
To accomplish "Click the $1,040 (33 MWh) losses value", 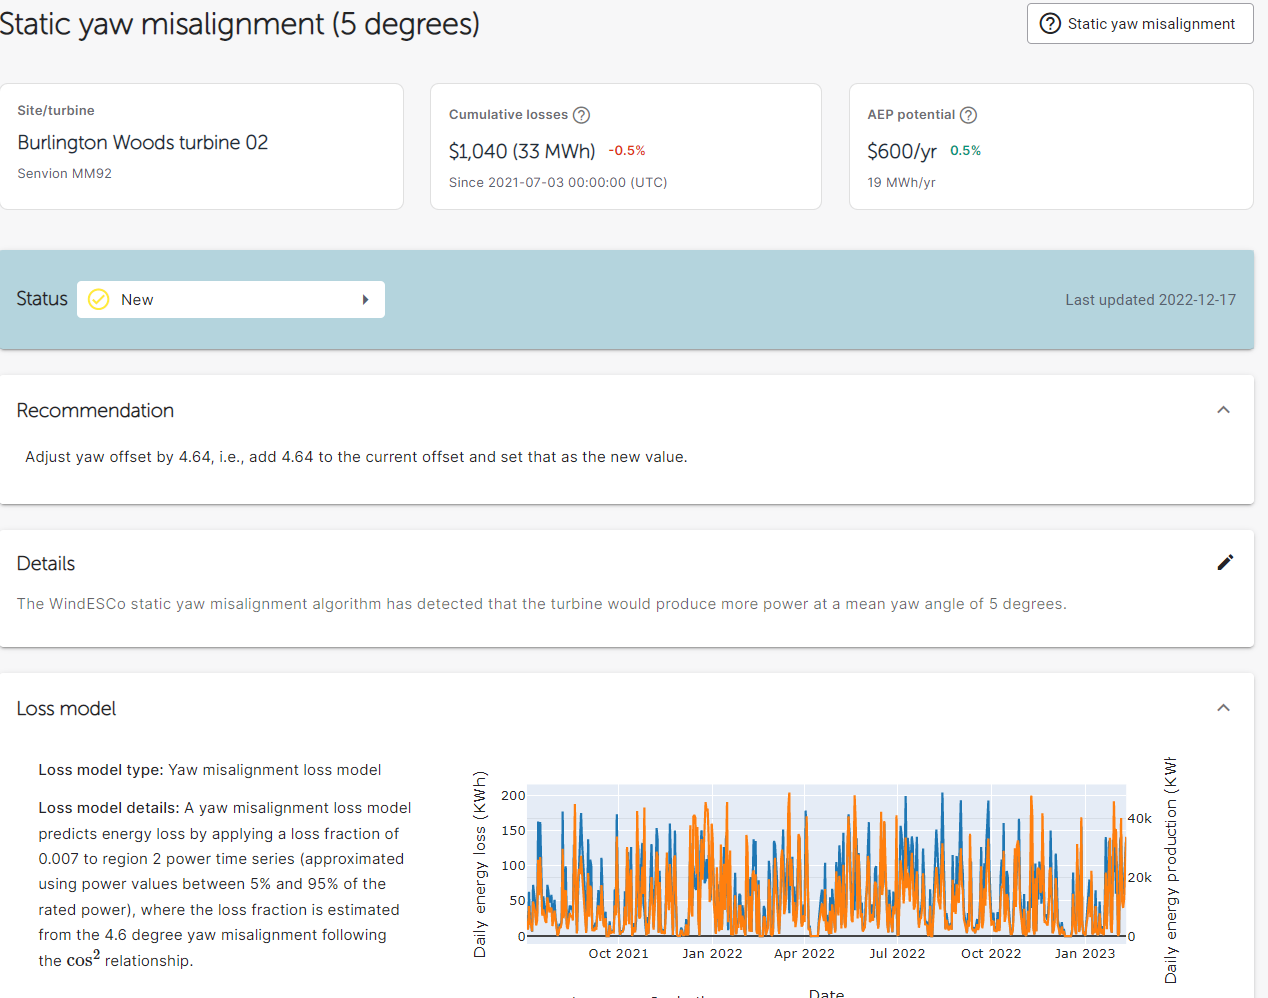I will coord(522,151).
